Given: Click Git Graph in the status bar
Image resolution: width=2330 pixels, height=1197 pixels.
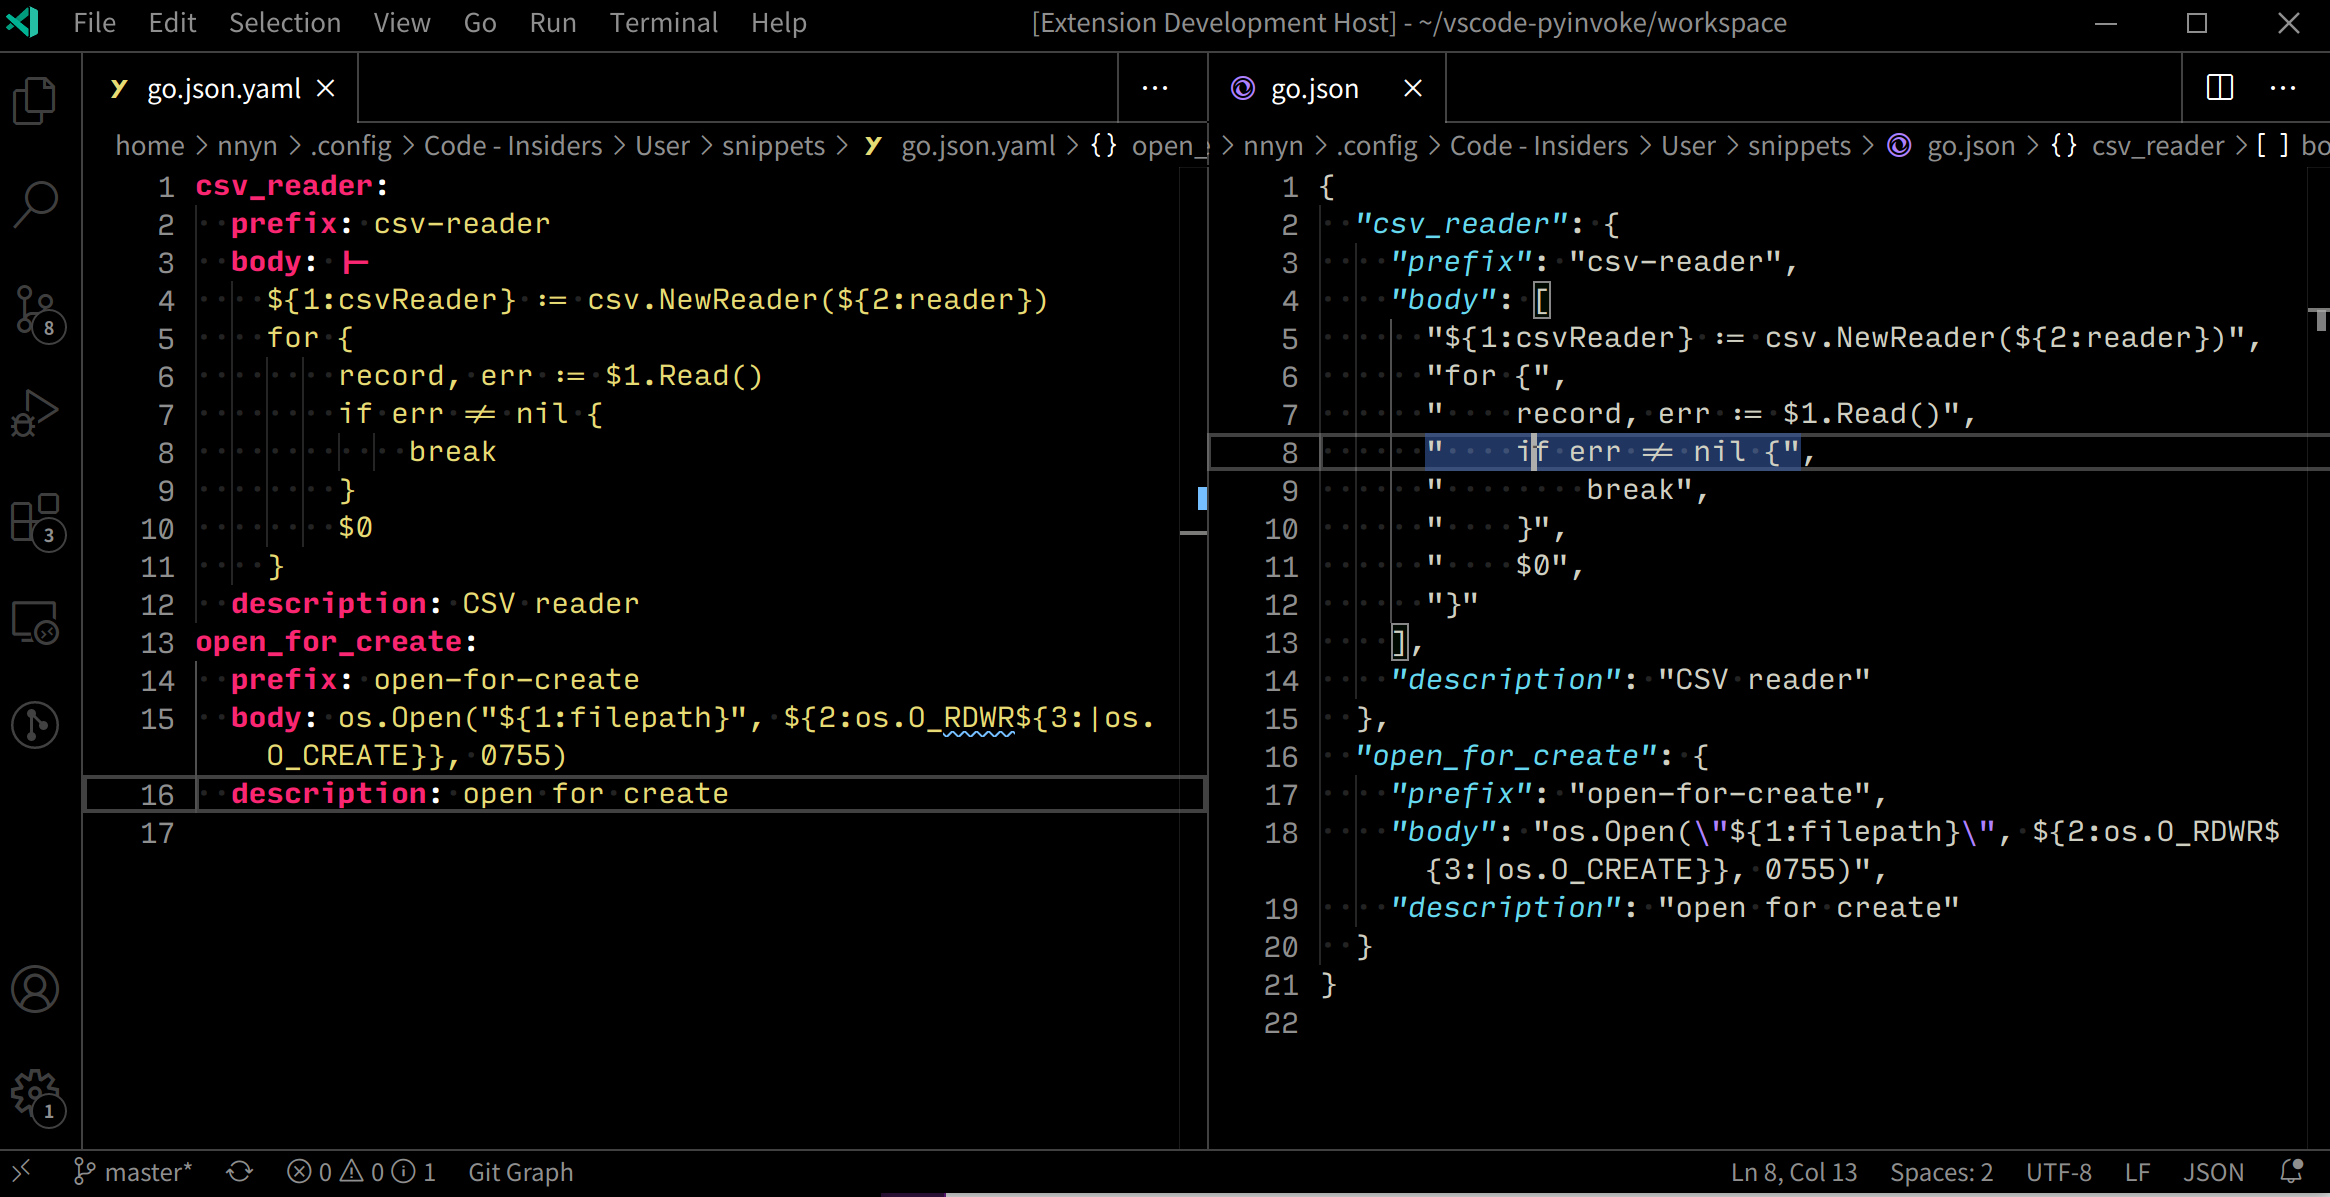Looking at the screenshot, I should tap(520, 1172).
